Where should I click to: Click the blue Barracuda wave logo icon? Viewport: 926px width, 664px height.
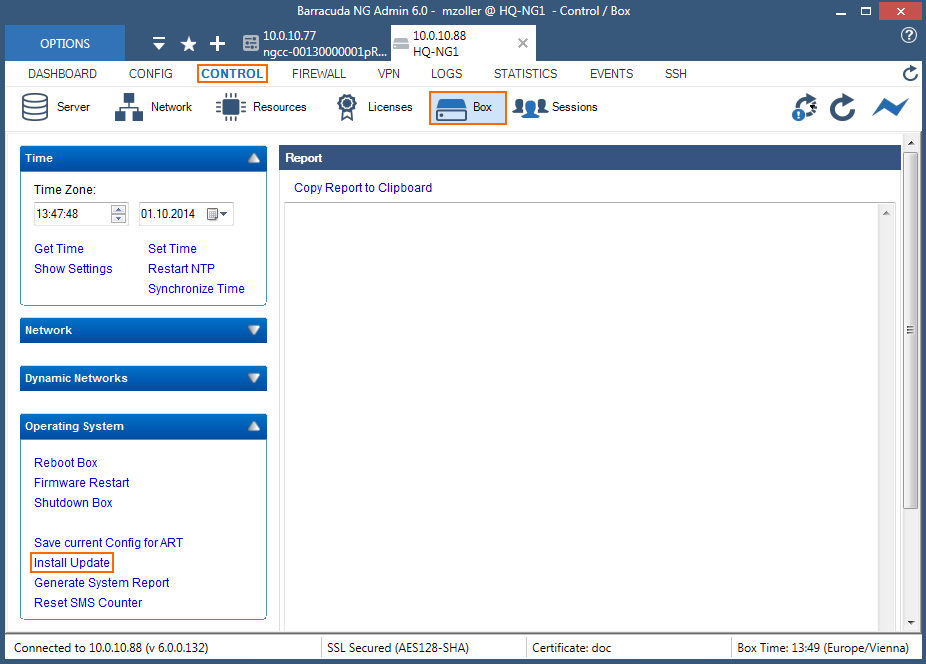(891, 108)
